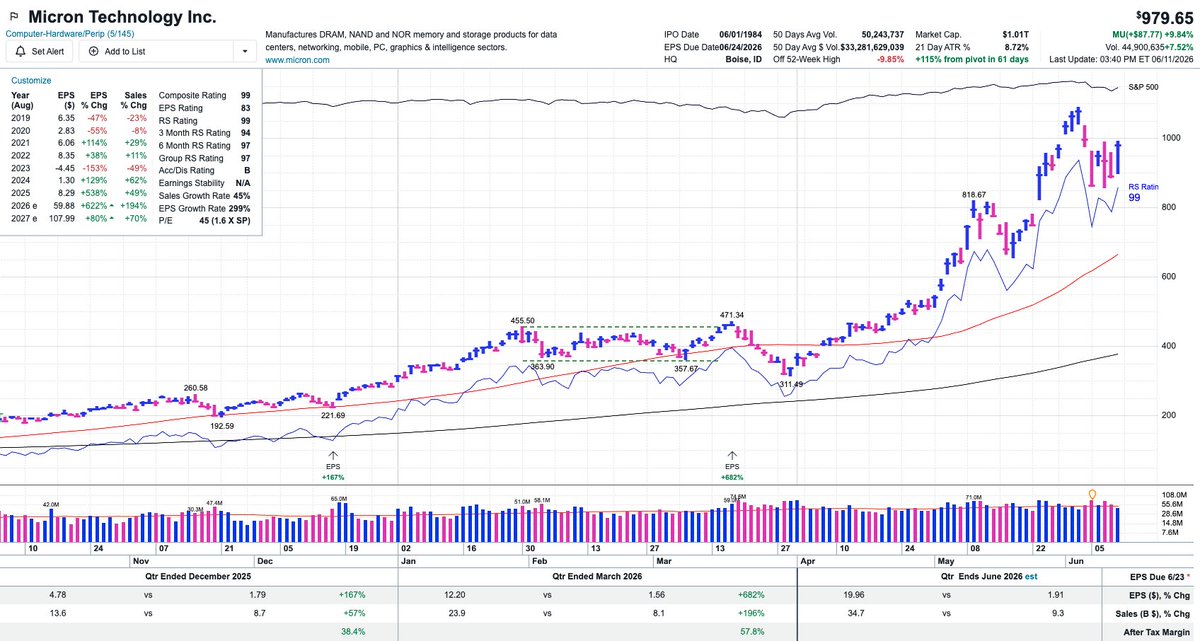The image size is (1200, 641).
Task: Click the Acc/Dis Rating B row
Action: 205,171
